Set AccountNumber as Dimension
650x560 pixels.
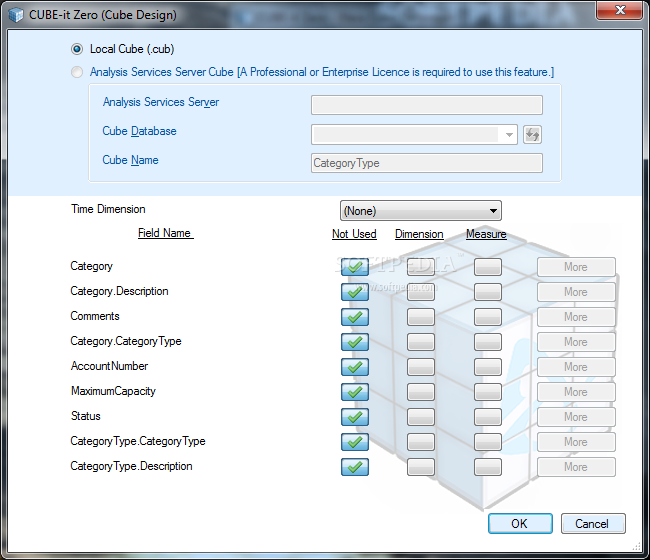pyautogui.click(x=421, y=367)
